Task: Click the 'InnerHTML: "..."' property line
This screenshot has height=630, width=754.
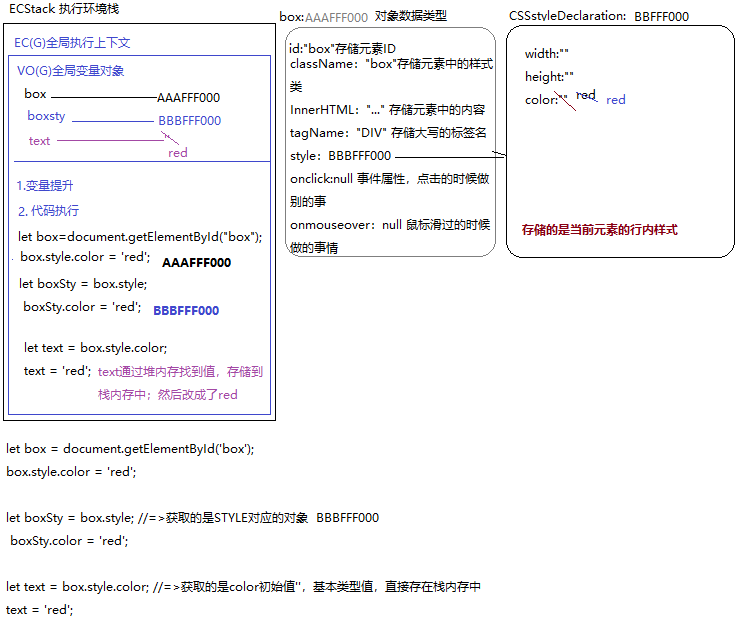Action: [x=387, y=110]
